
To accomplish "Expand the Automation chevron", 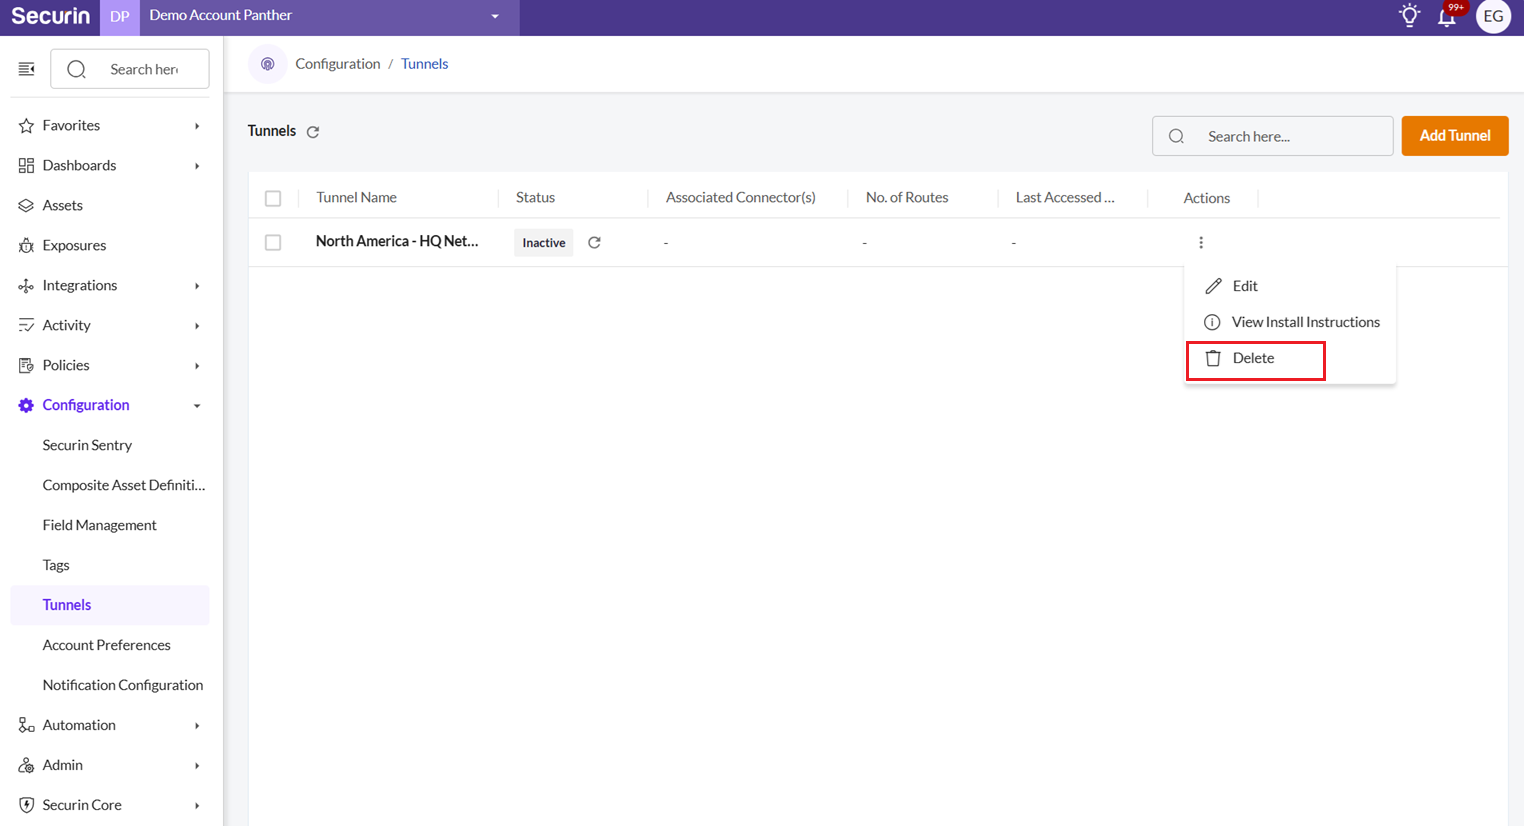I will click(197, 726).
